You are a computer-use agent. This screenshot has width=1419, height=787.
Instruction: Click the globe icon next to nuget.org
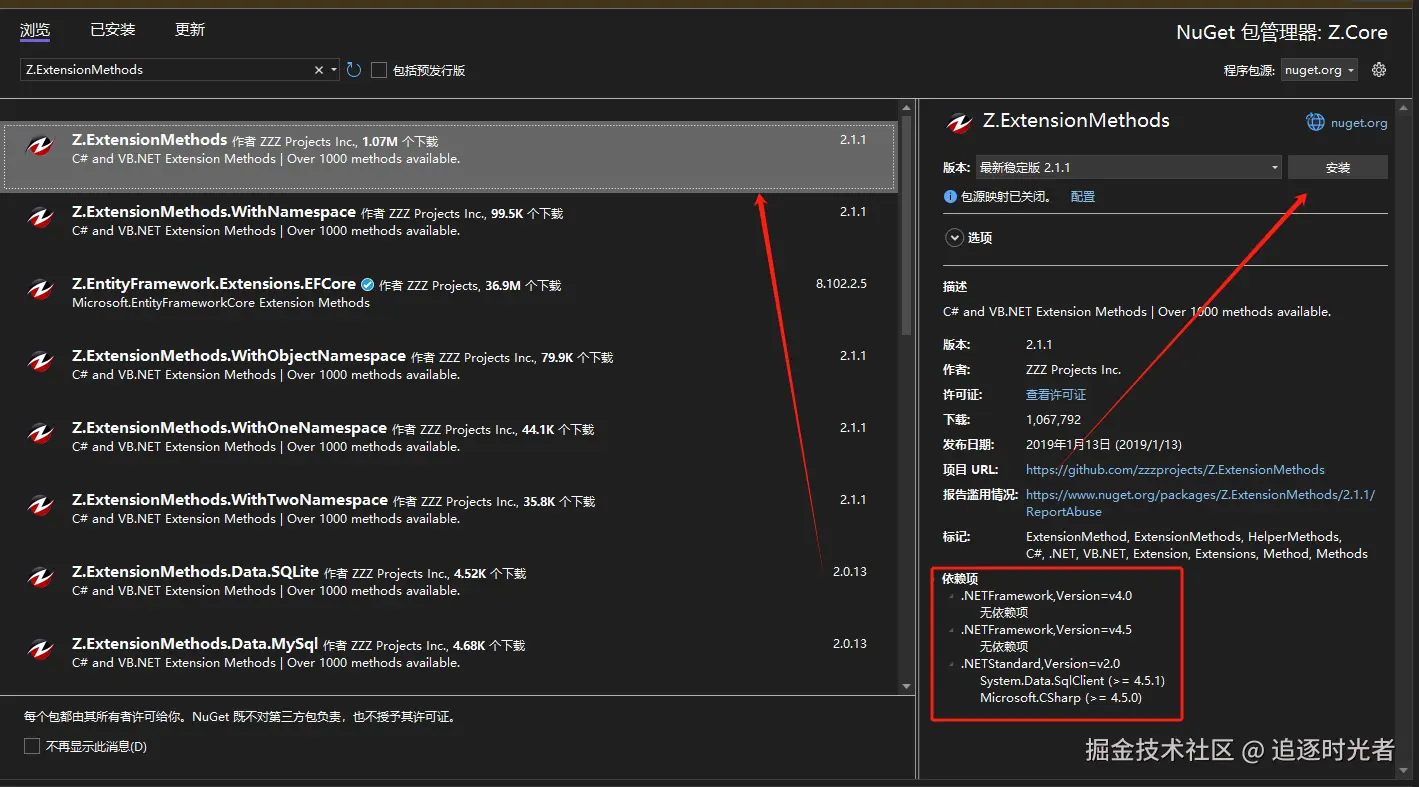pyautogui.click(x=1315, y=122)
